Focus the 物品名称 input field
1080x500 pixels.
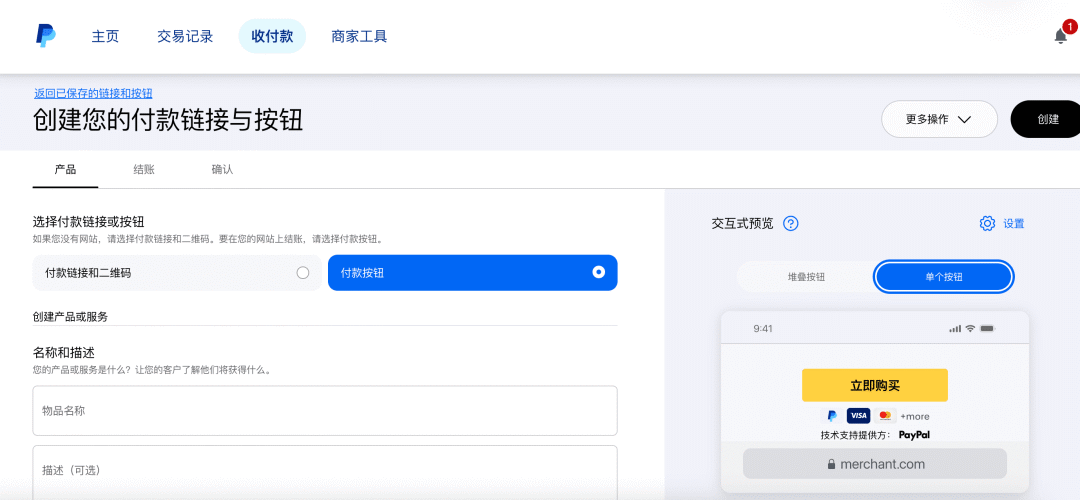325,410
